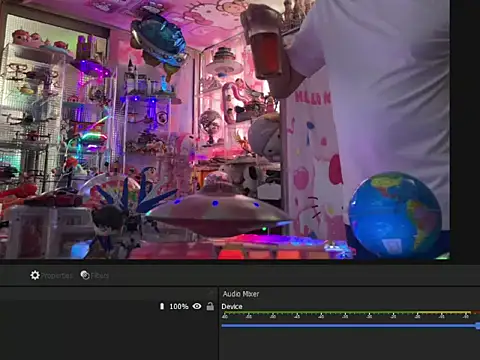The image size is (480, 360).
Task: Open the Filters dialog for the source
Action: pos(95,275)
